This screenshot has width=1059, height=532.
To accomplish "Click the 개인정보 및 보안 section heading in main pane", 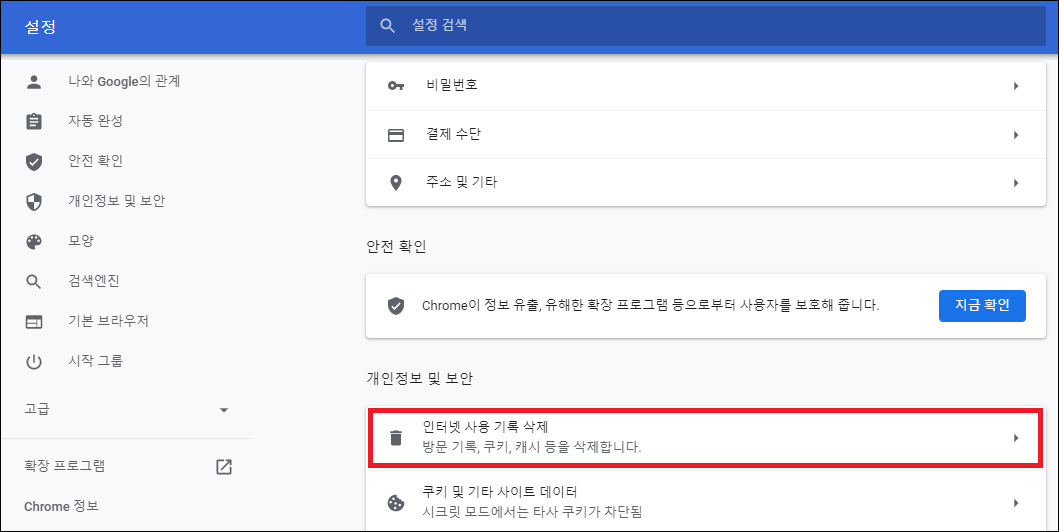I will pos(419,379).
